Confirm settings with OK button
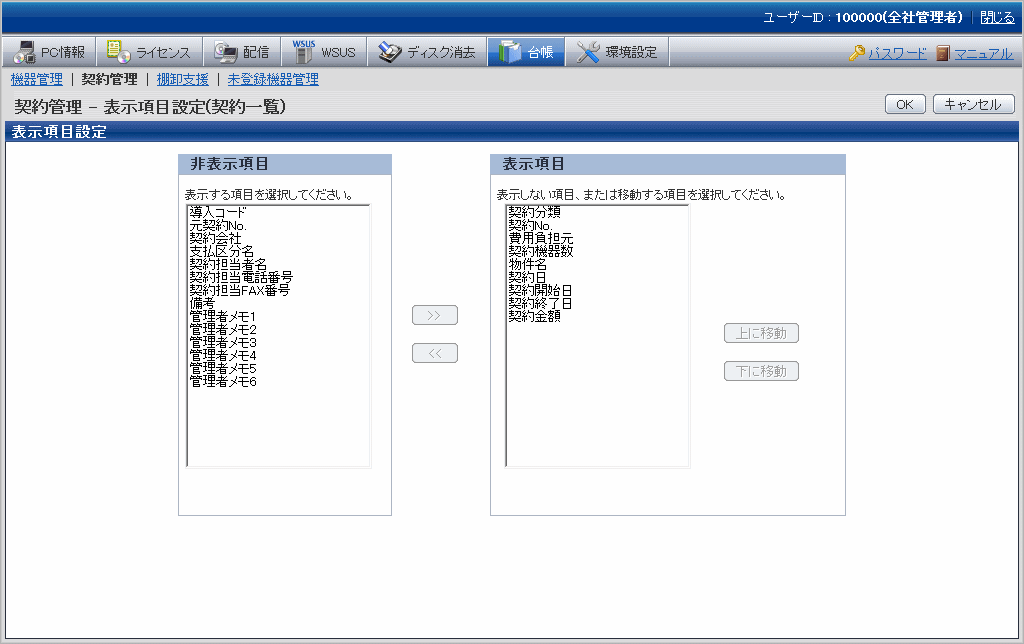 [x=905, y=105]
